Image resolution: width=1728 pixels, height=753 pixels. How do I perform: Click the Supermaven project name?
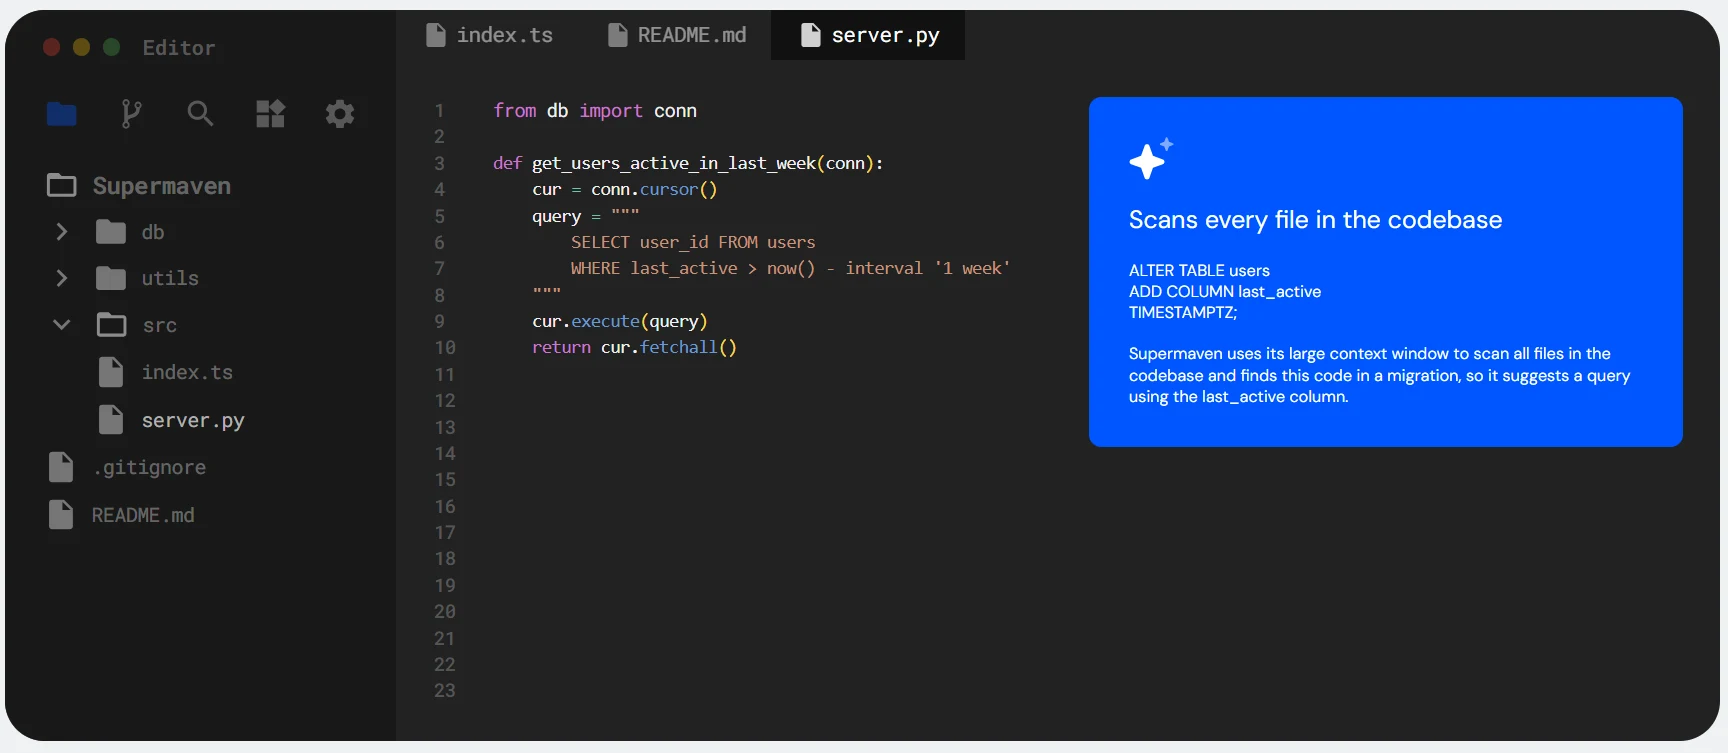(x=162, y=186)
